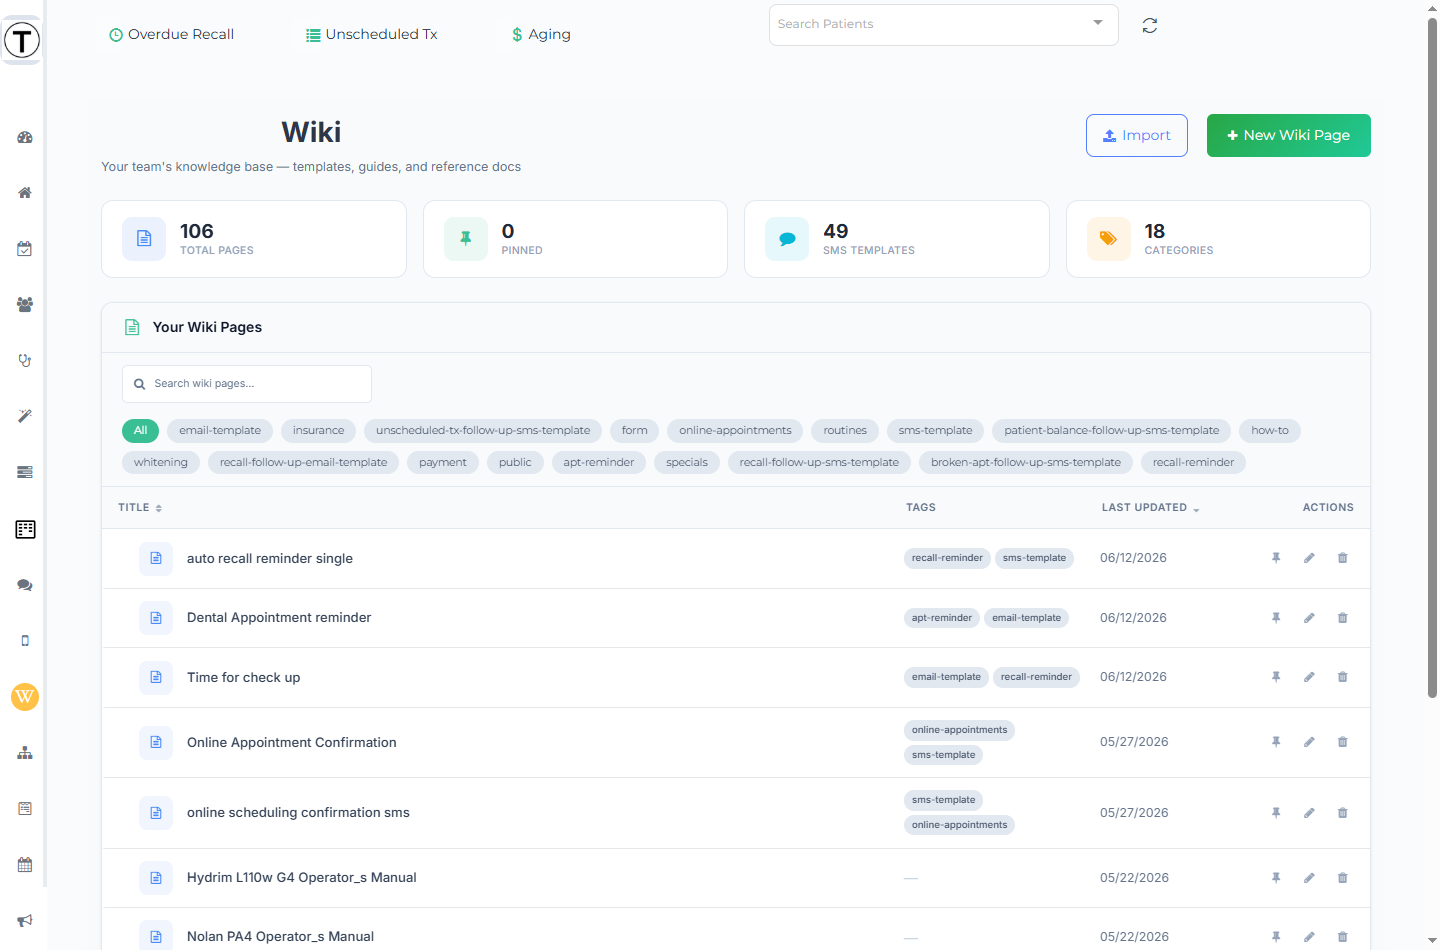Open Unscheduled Tx tab

point(372,34)
